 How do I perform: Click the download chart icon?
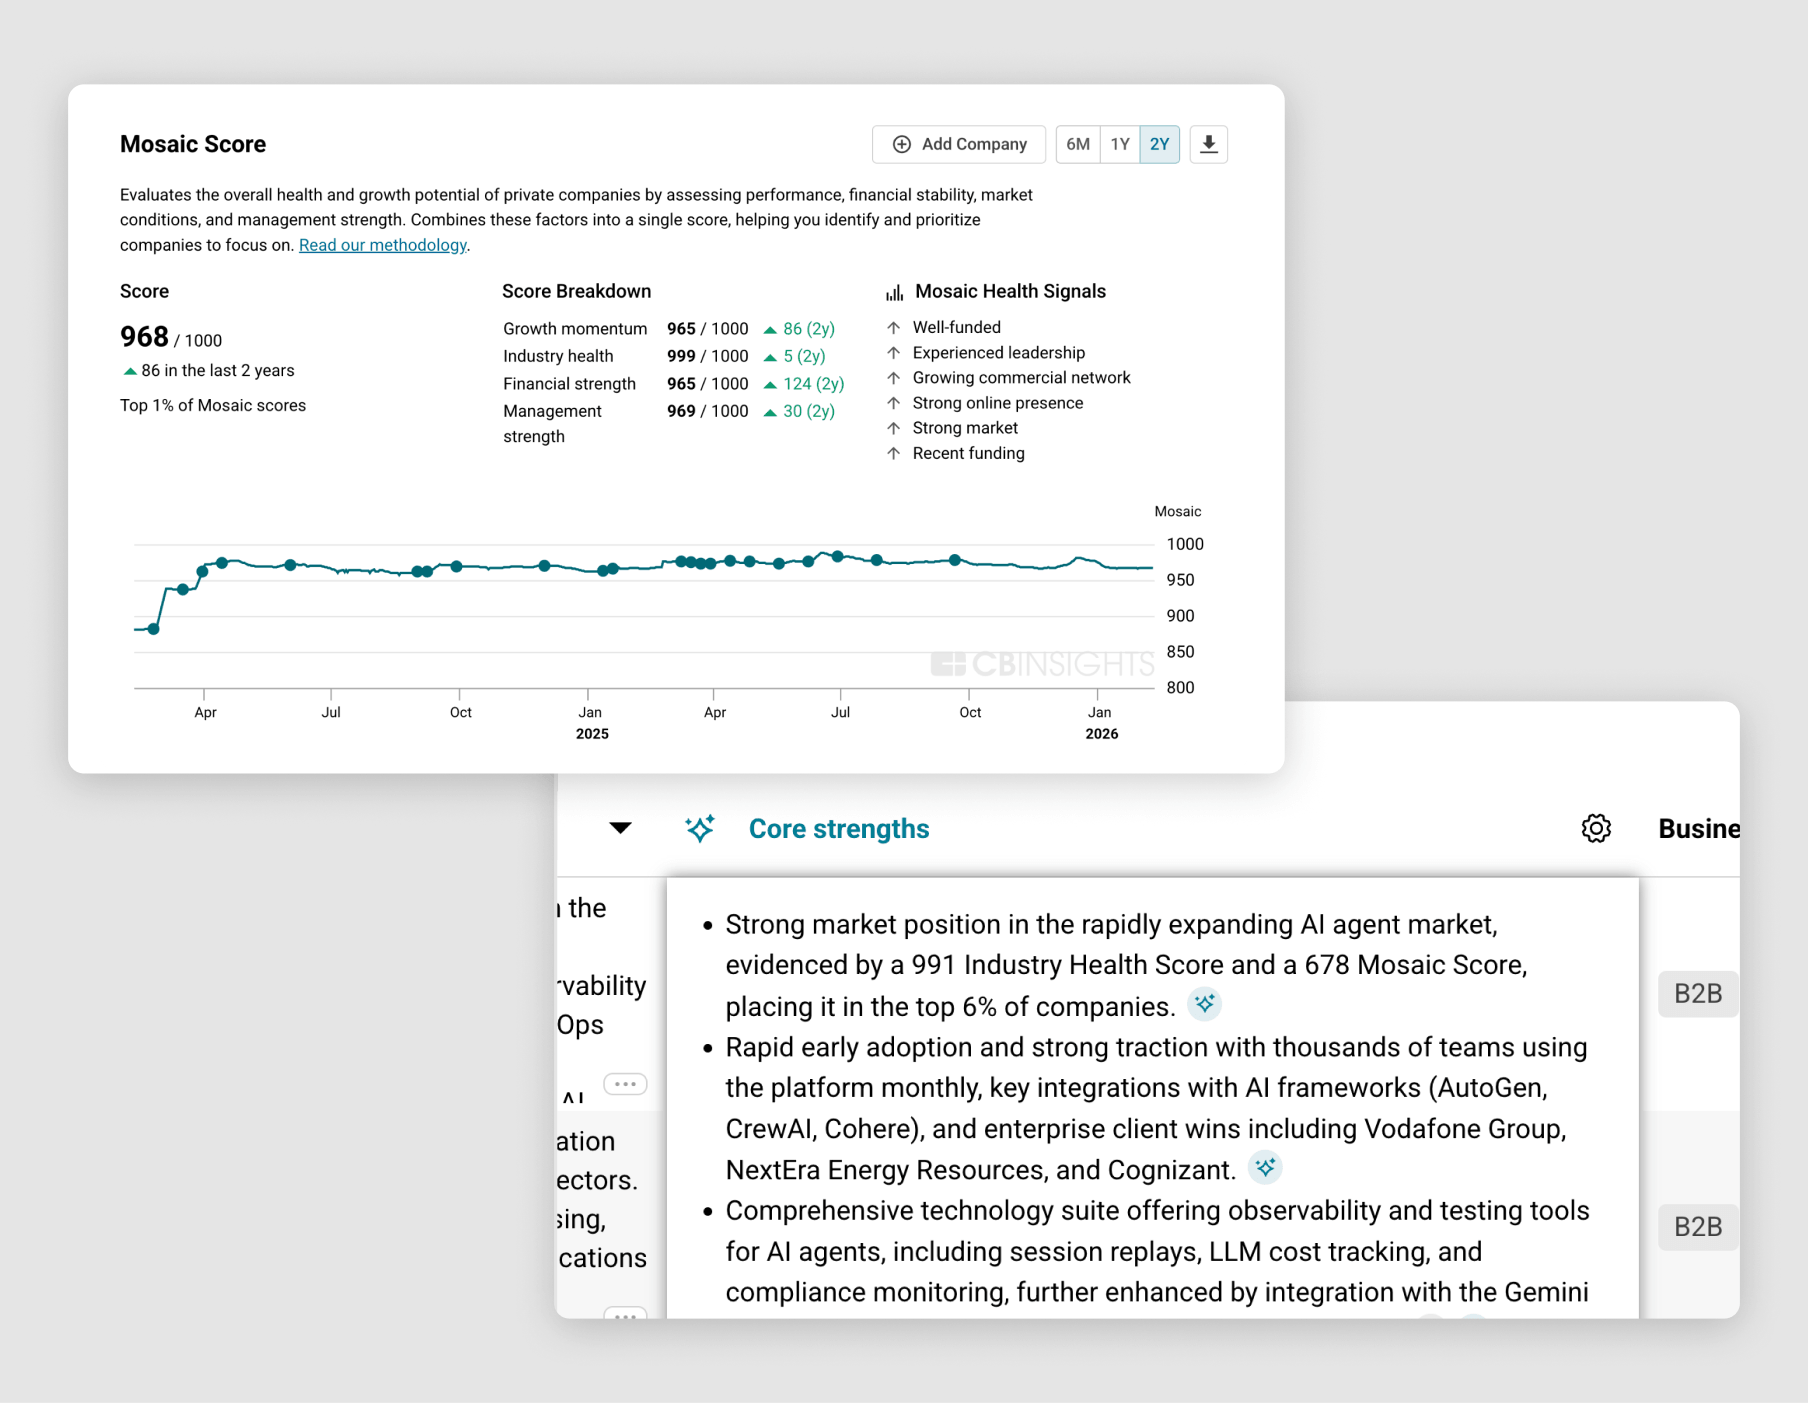point(1208,144)
